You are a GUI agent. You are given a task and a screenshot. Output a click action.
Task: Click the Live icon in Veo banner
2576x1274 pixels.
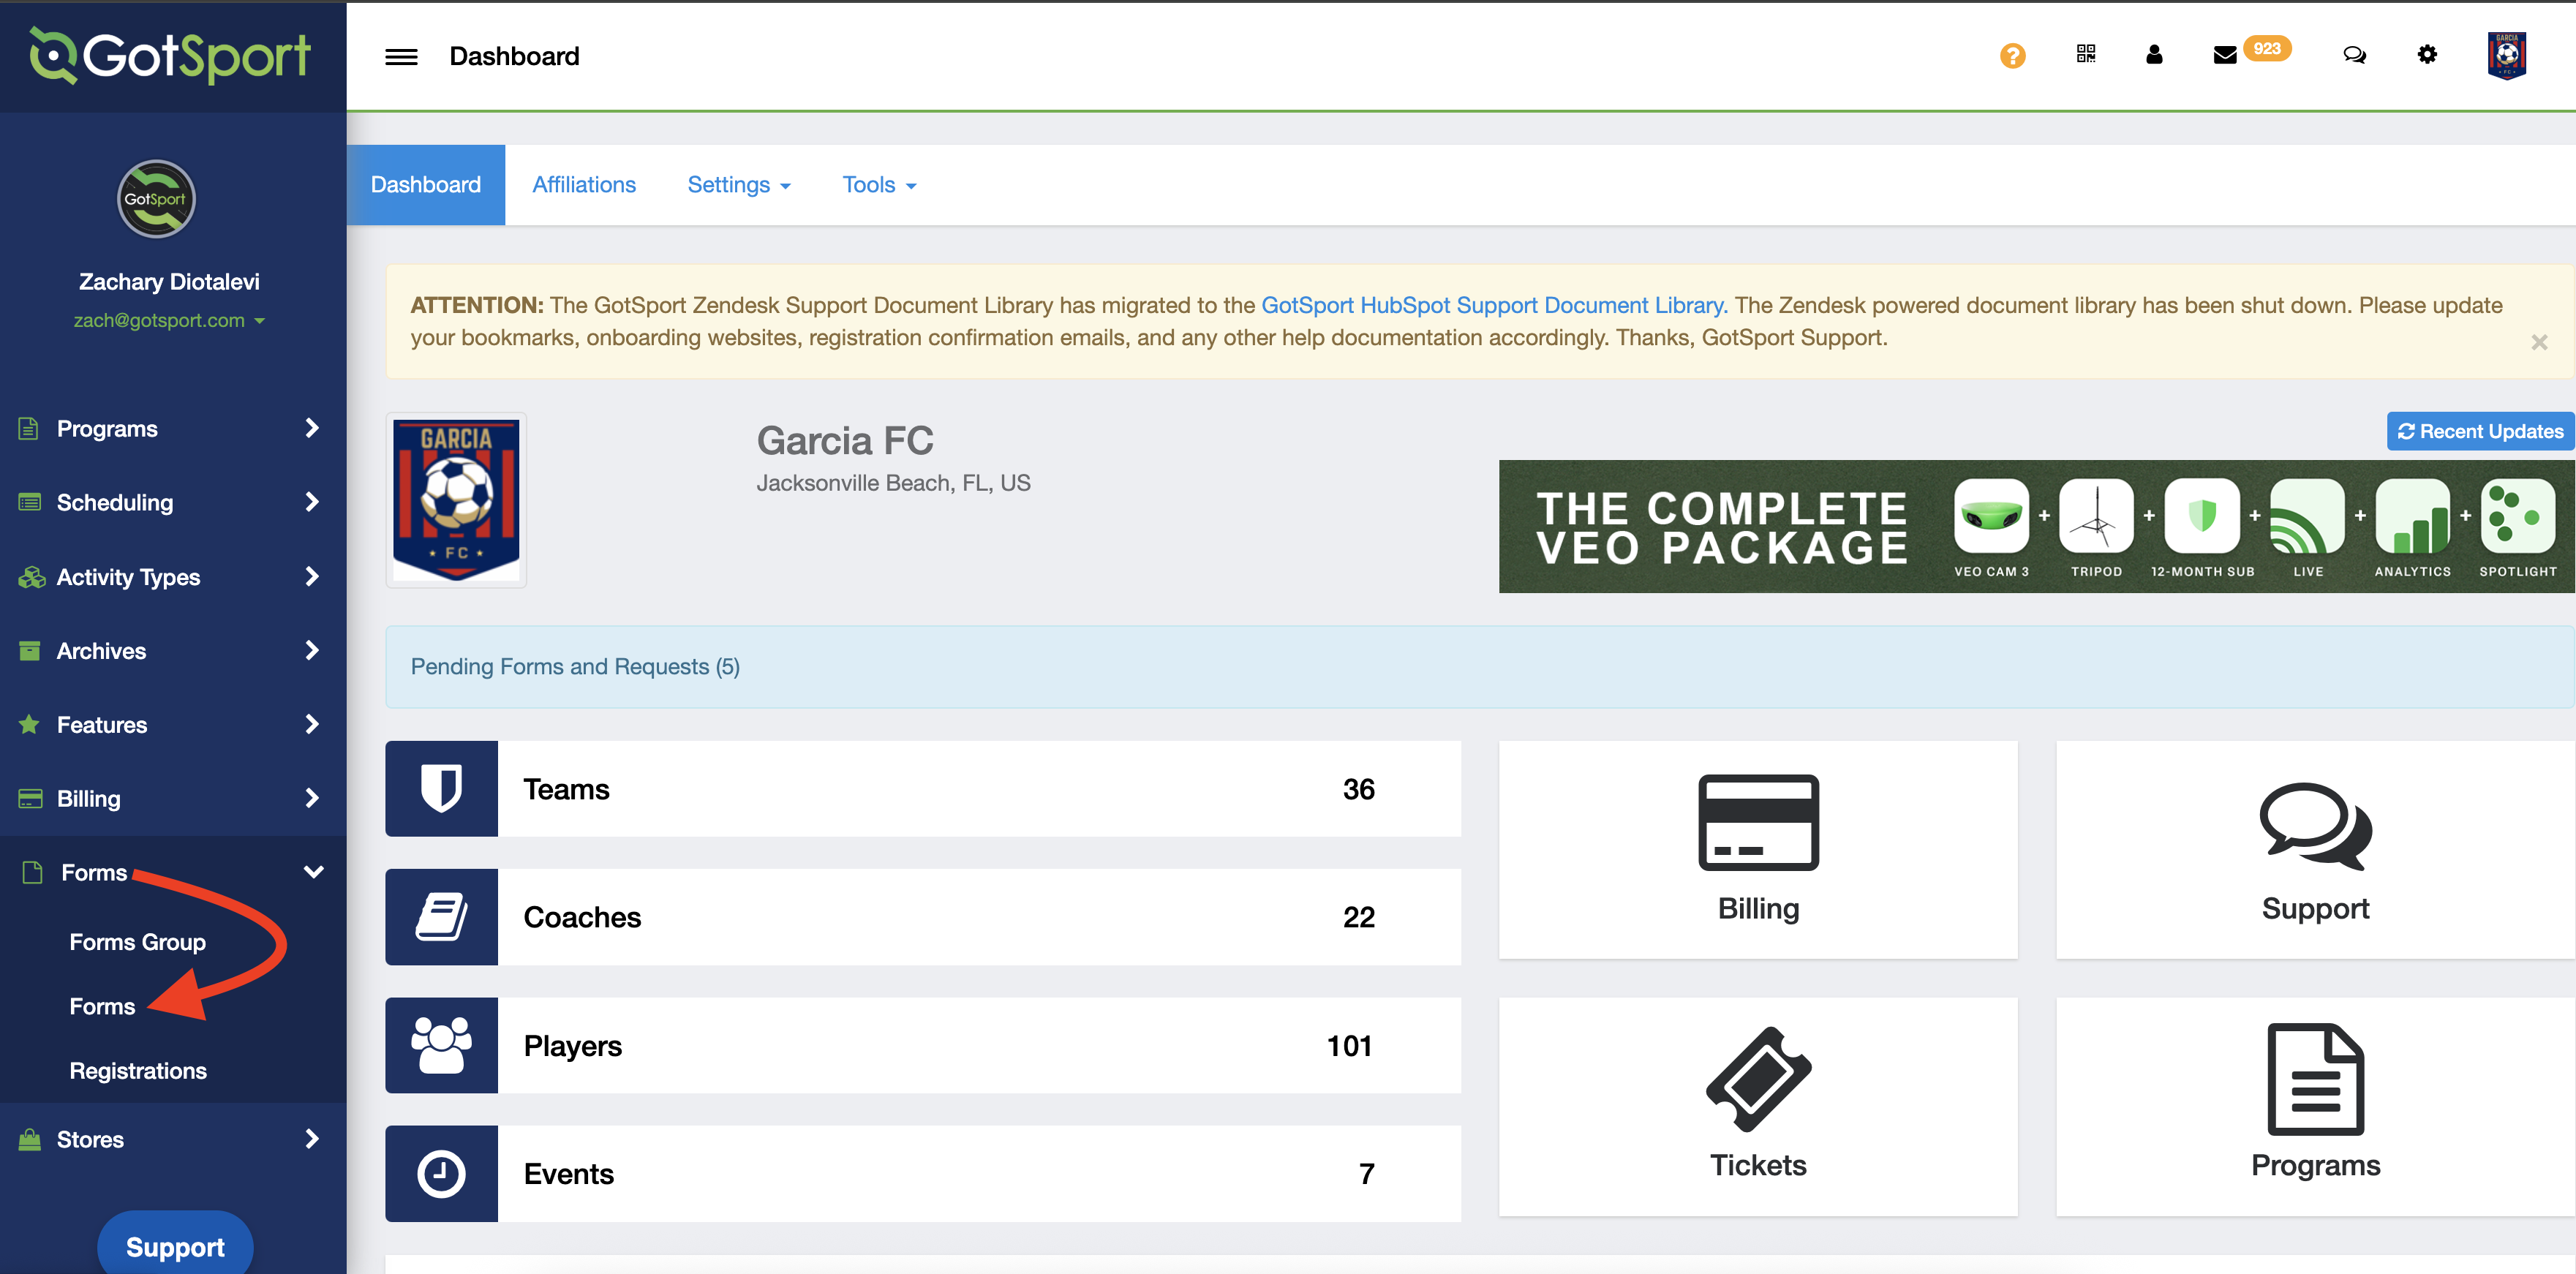coord(2307,516)
